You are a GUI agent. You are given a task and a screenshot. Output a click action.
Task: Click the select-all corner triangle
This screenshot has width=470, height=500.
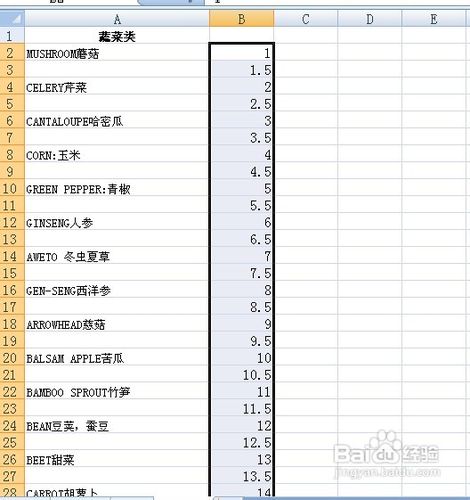pos(12,18)
